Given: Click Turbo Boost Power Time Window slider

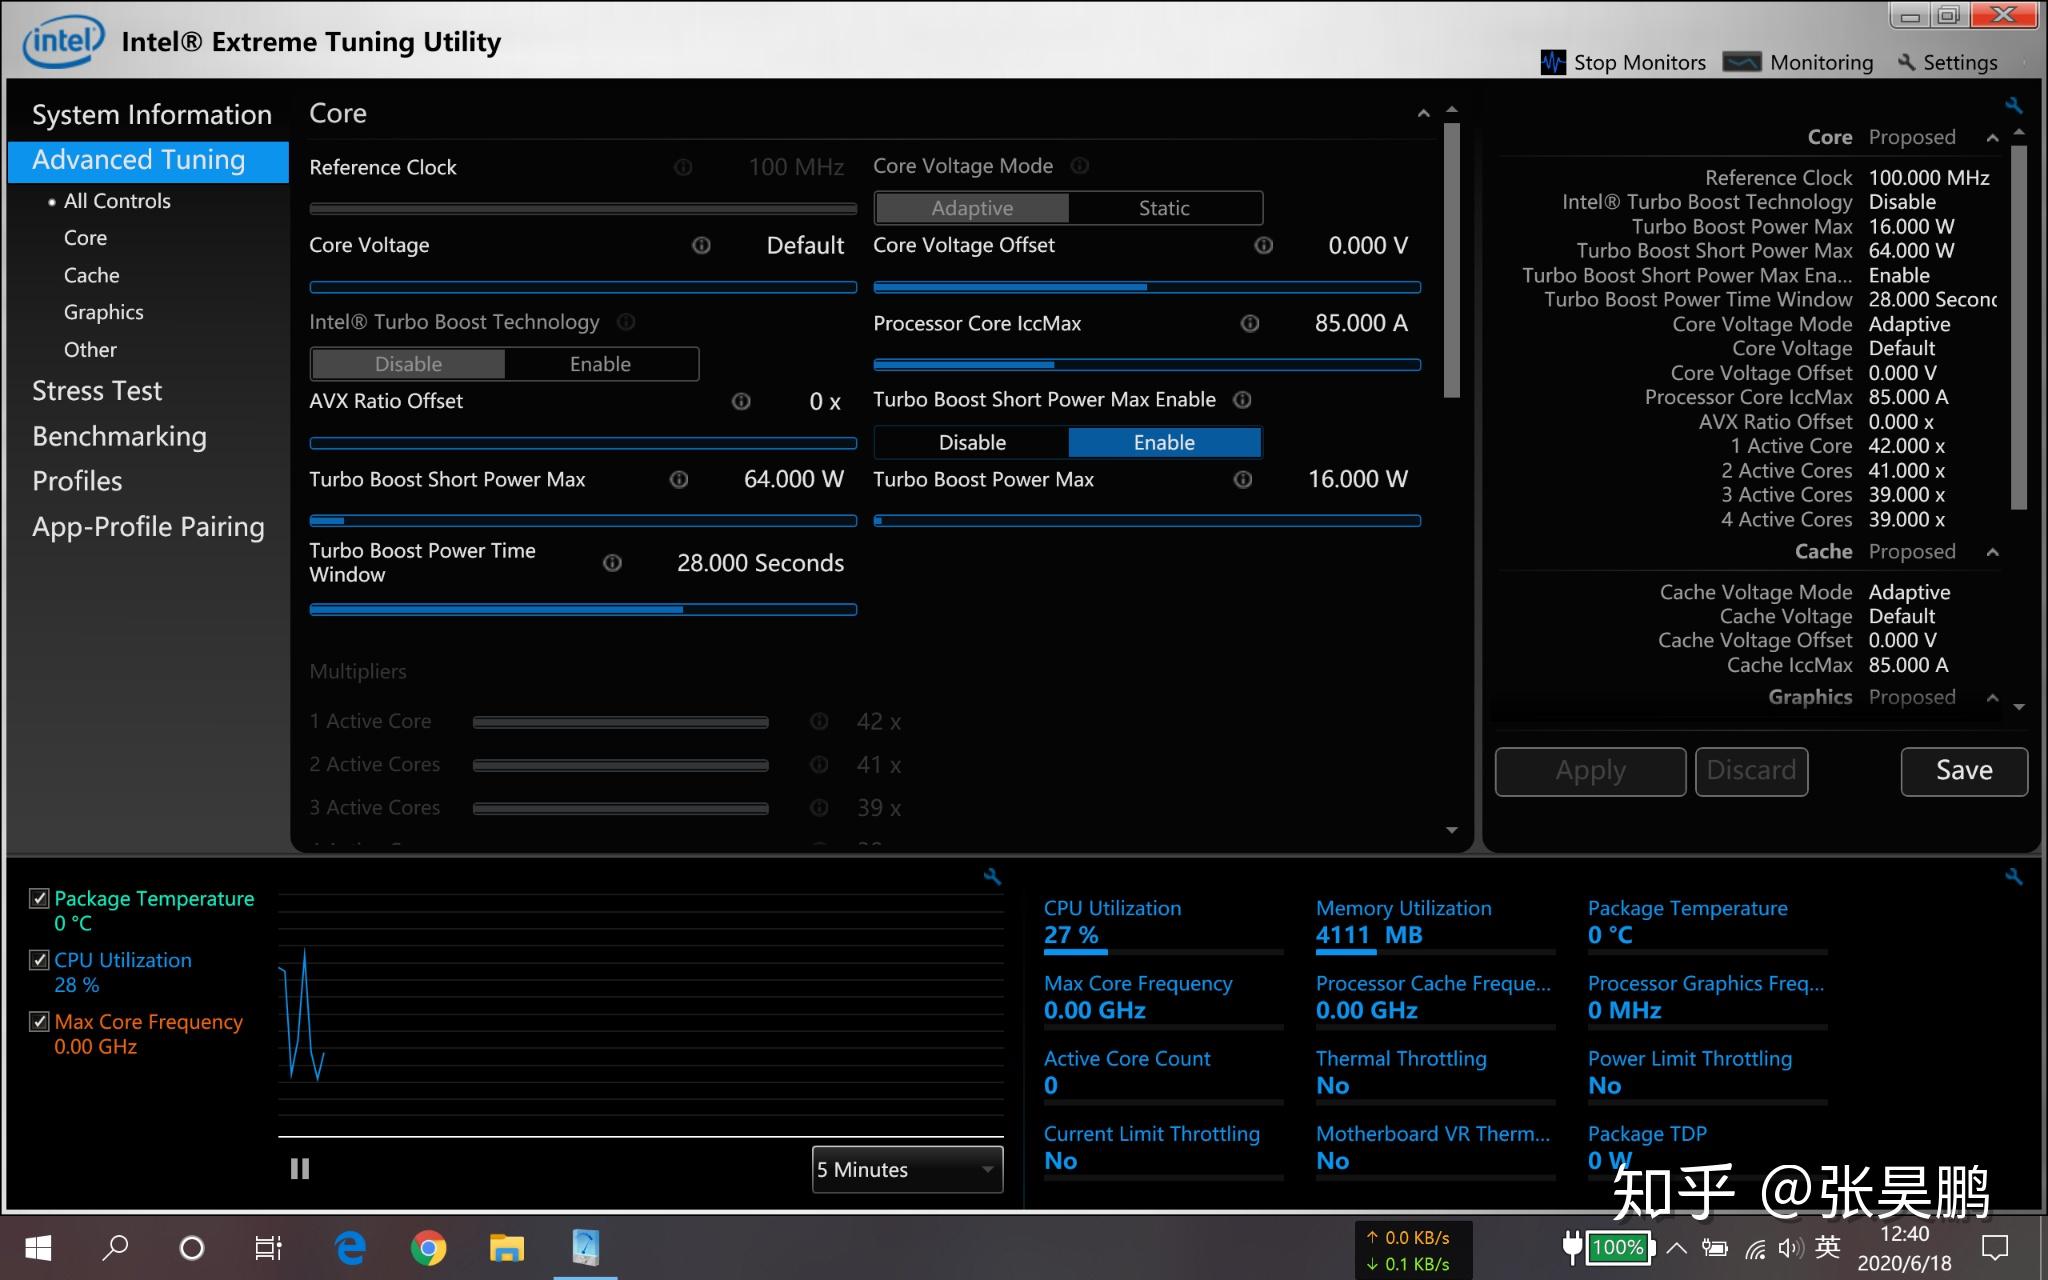Looking at the screenshot, I should (583, 609).
